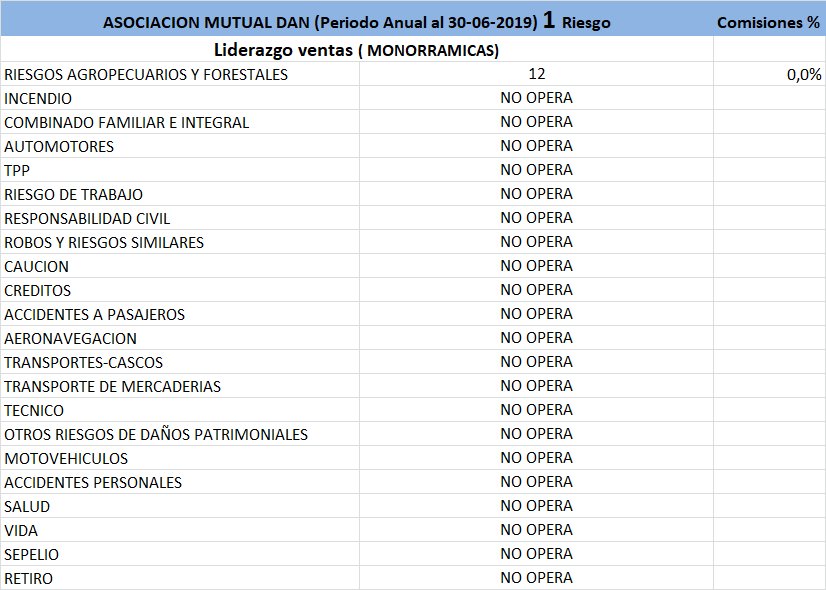Click the RETIRO row label
Viewport: 826px width, 590px height.
coord(28,579)
